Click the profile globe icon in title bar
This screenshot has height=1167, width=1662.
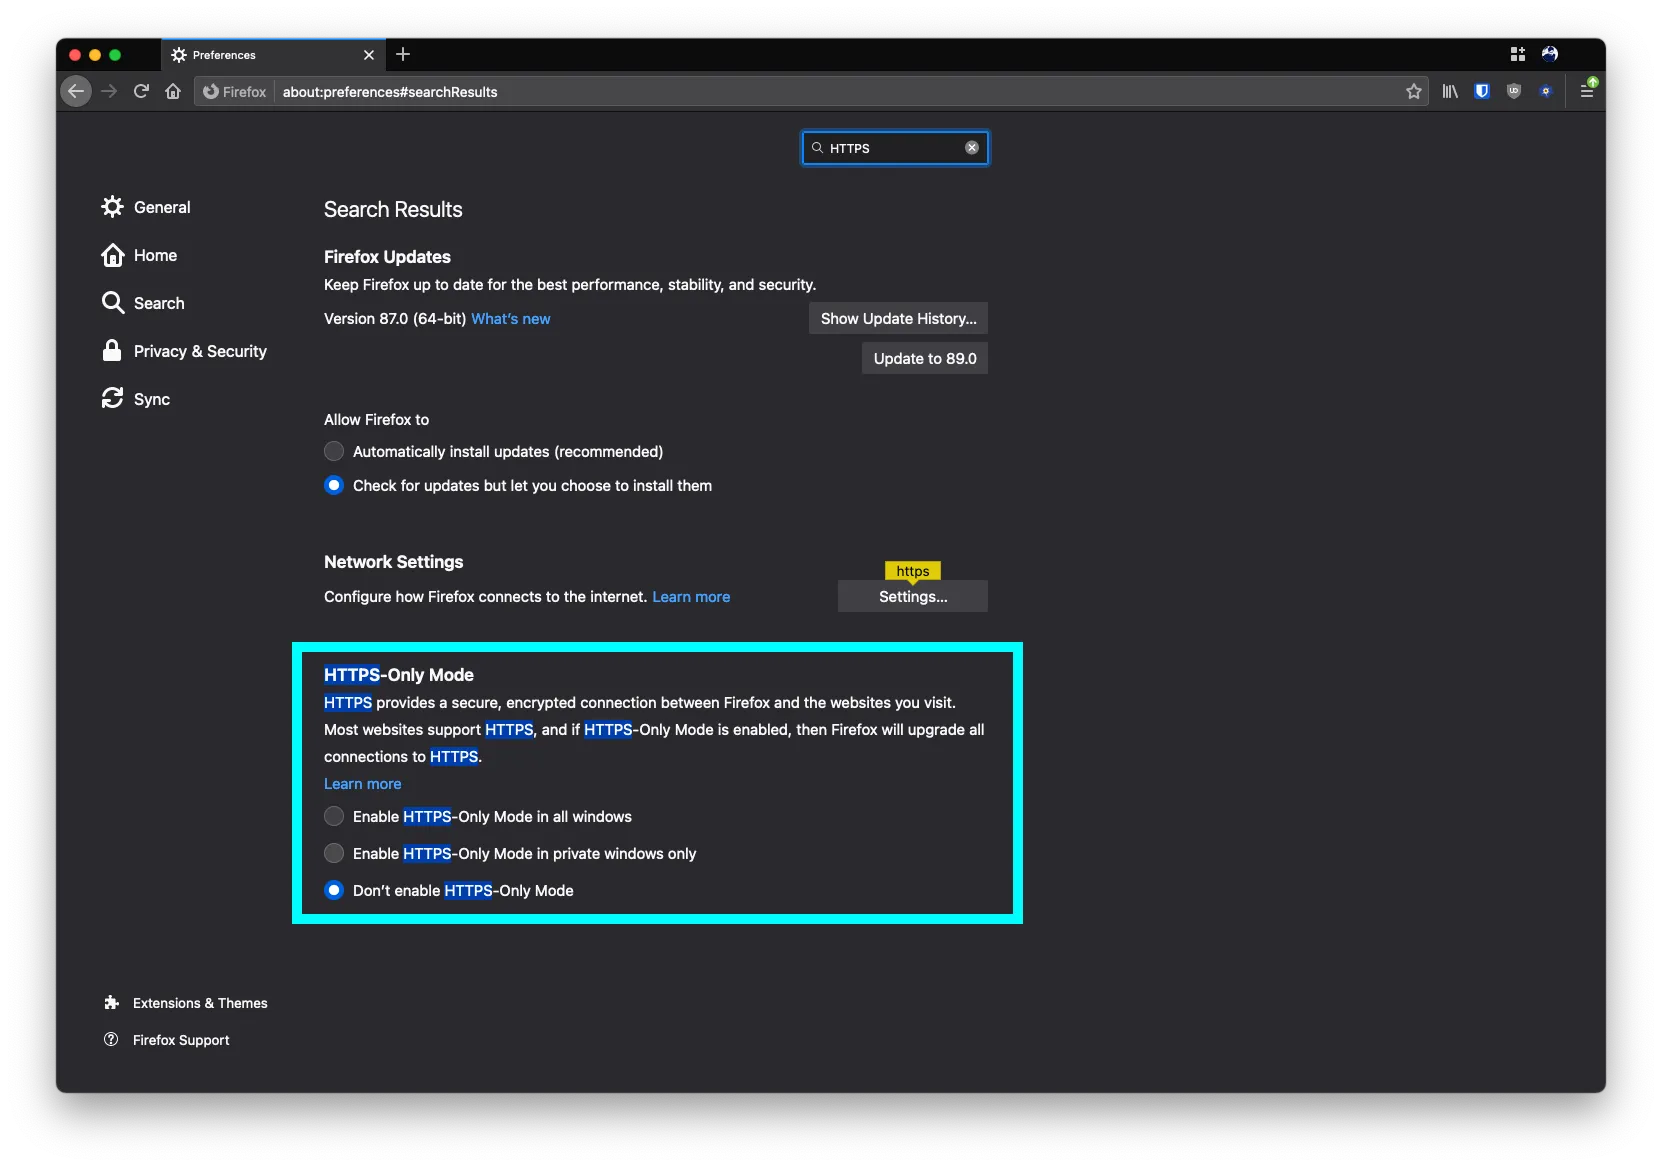1550,54
